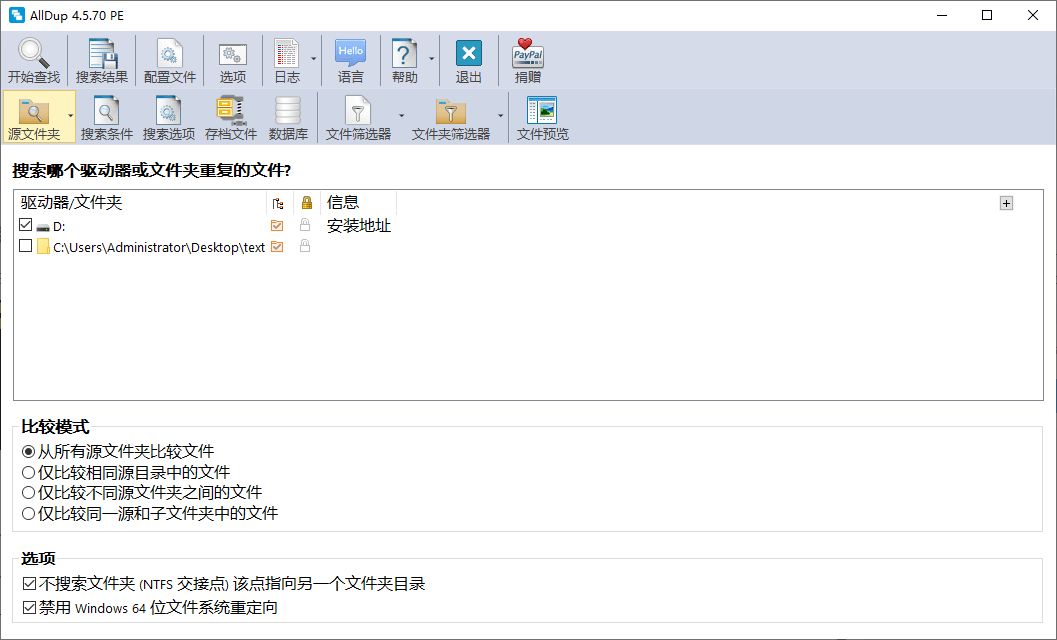Click the plus button in list header
This screenshot has height=640, width=1057.
tap(1006, 203)
